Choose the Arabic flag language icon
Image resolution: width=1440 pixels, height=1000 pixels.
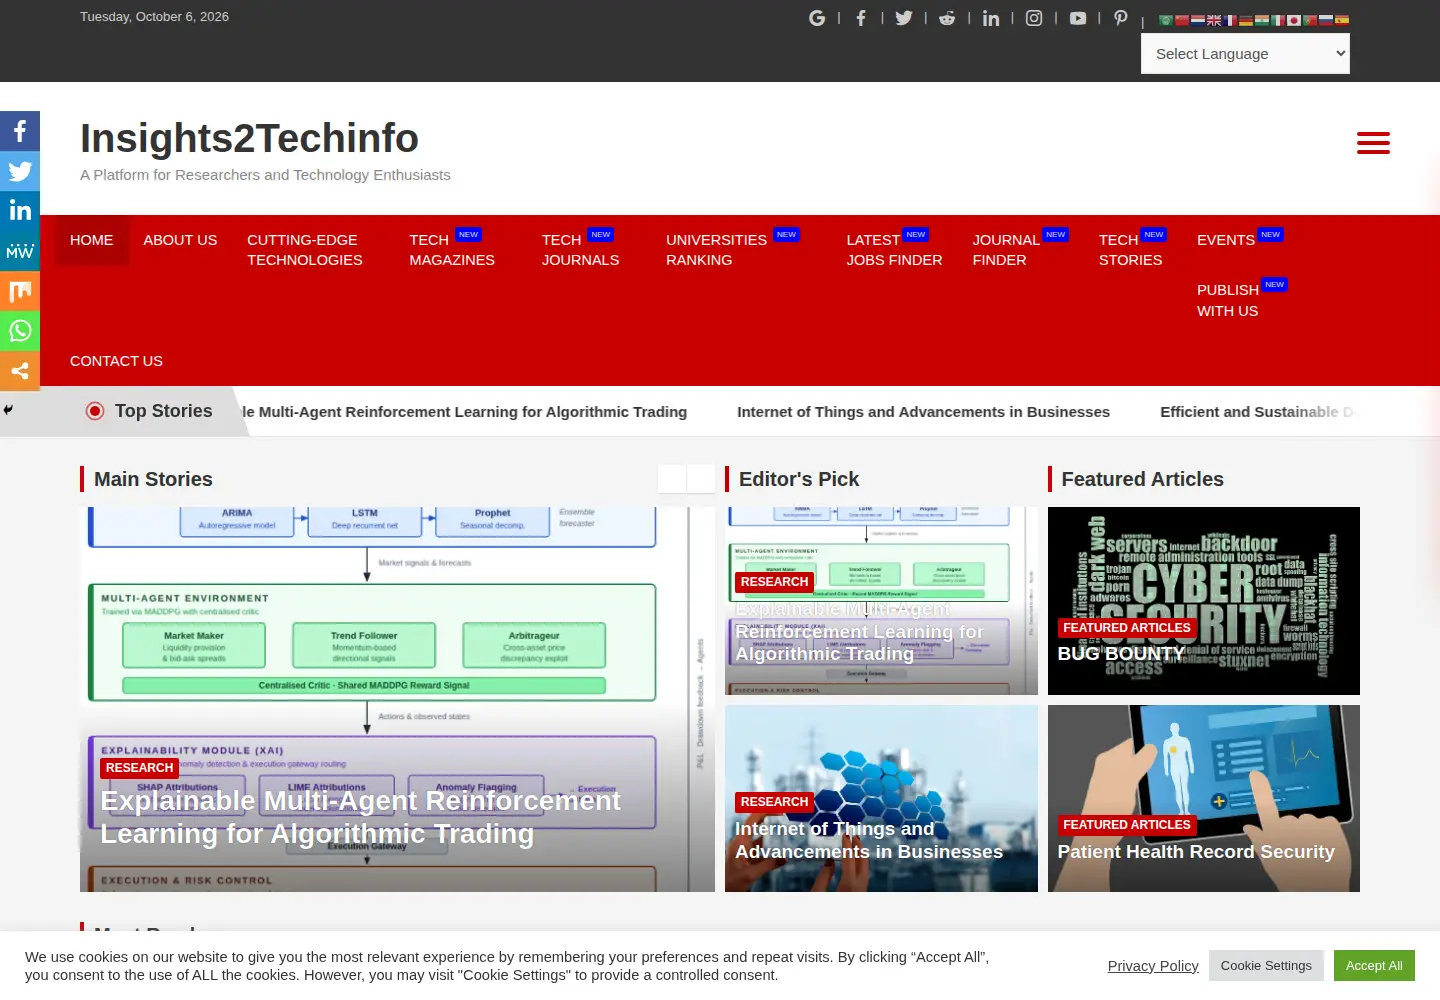(x=1166, y=20)
